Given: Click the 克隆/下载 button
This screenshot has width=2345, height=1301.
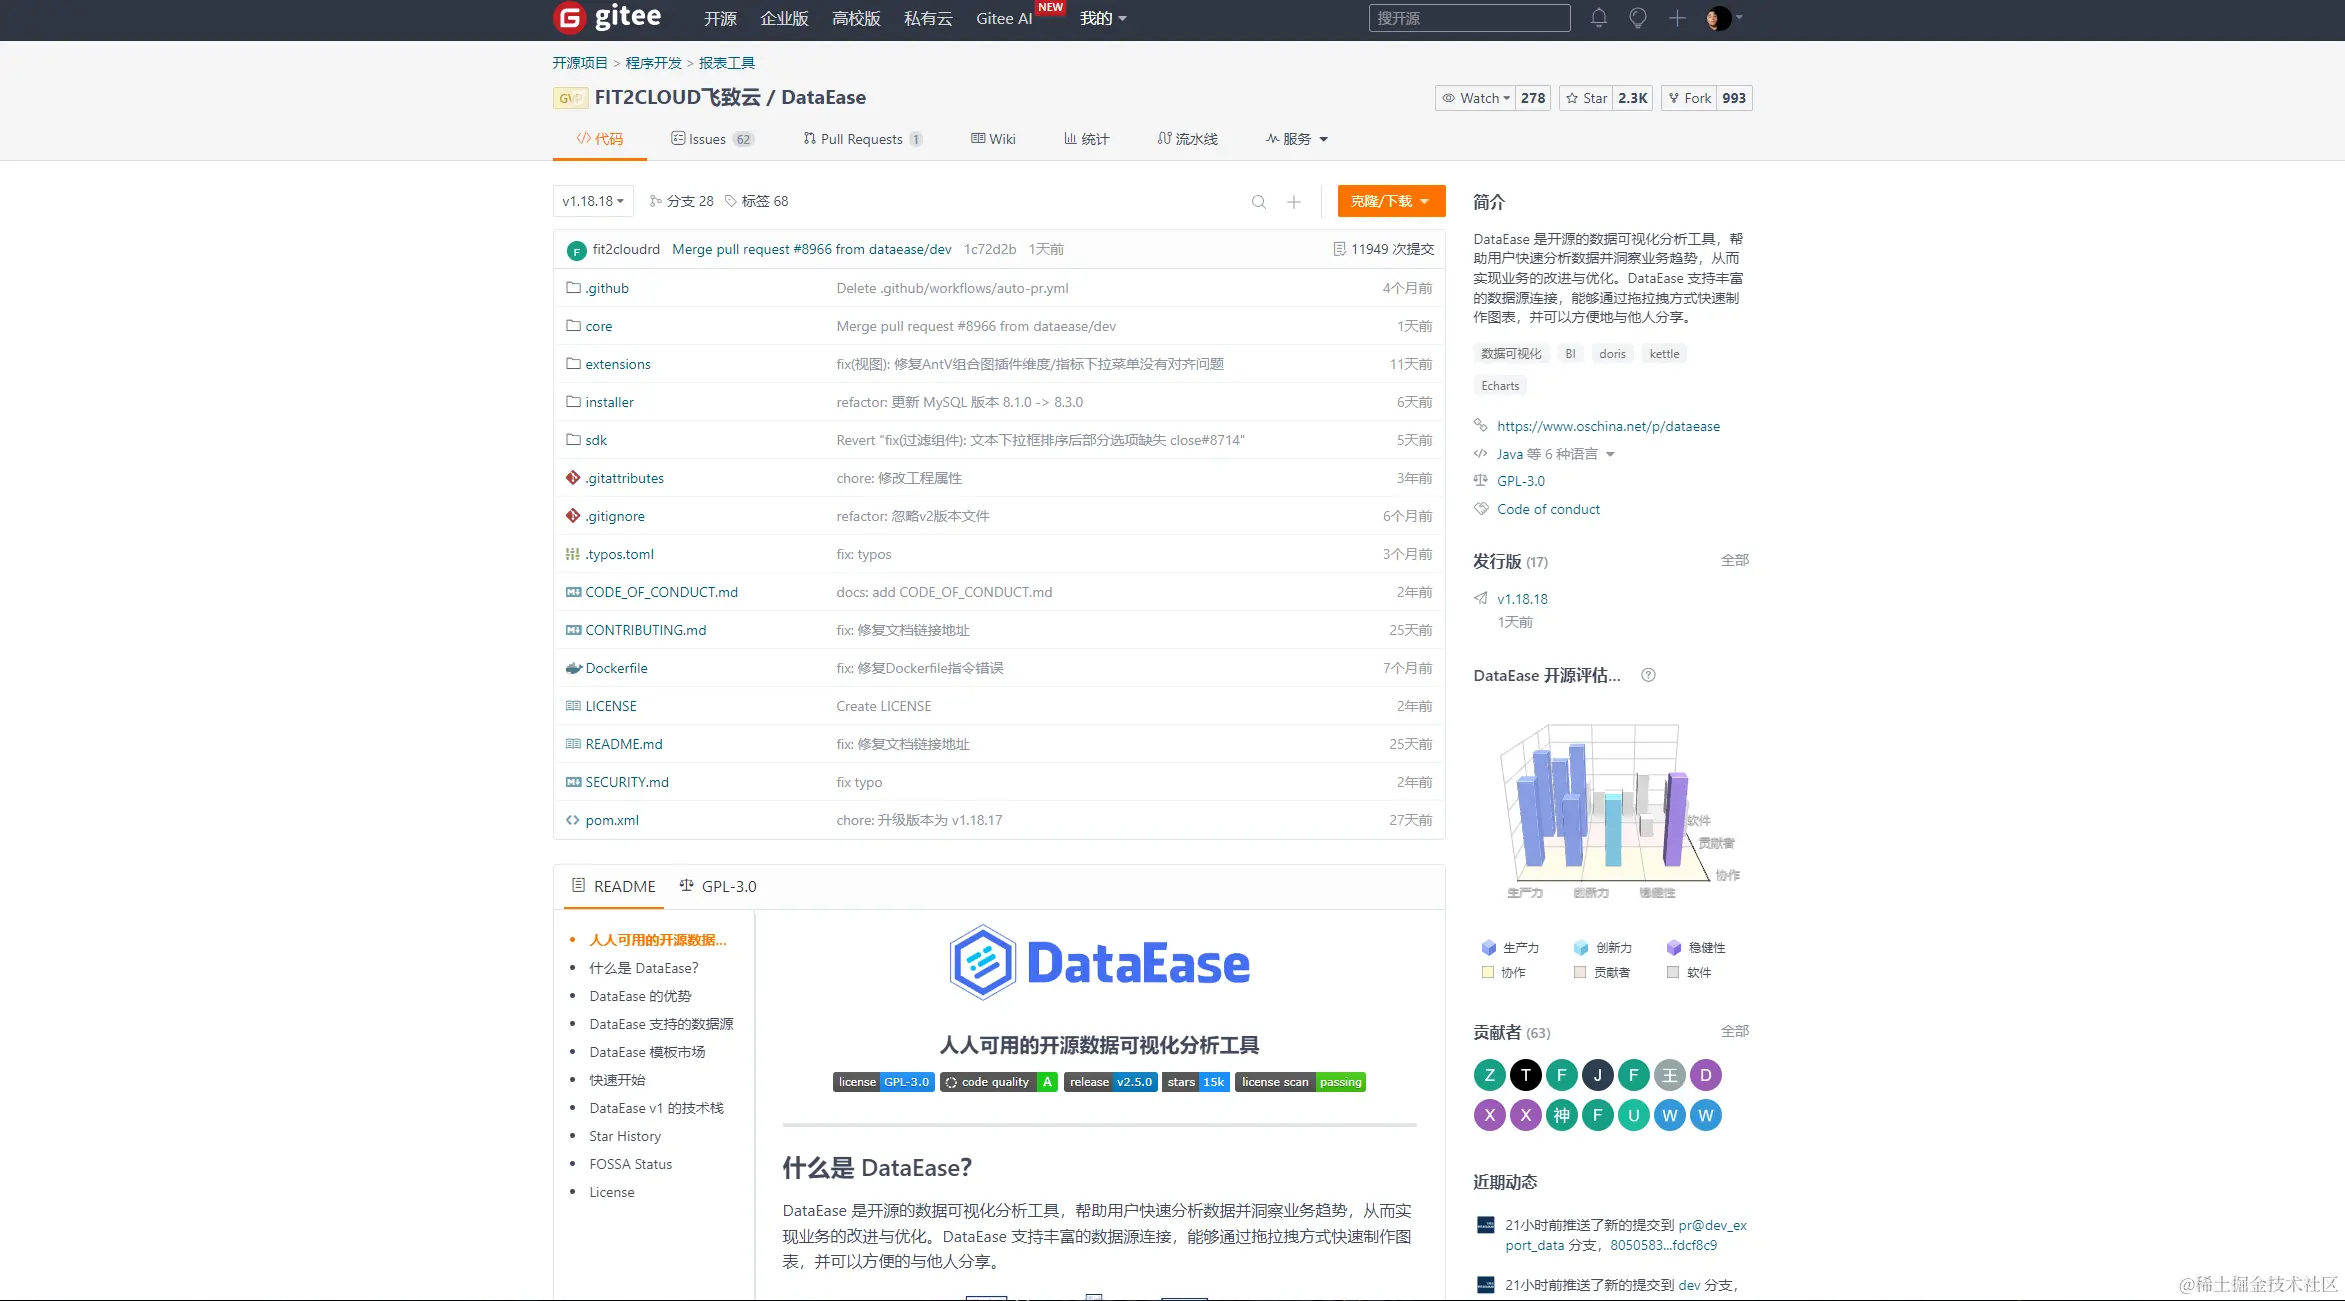Looking at the screenshot, I should (x=1390, y=201).
